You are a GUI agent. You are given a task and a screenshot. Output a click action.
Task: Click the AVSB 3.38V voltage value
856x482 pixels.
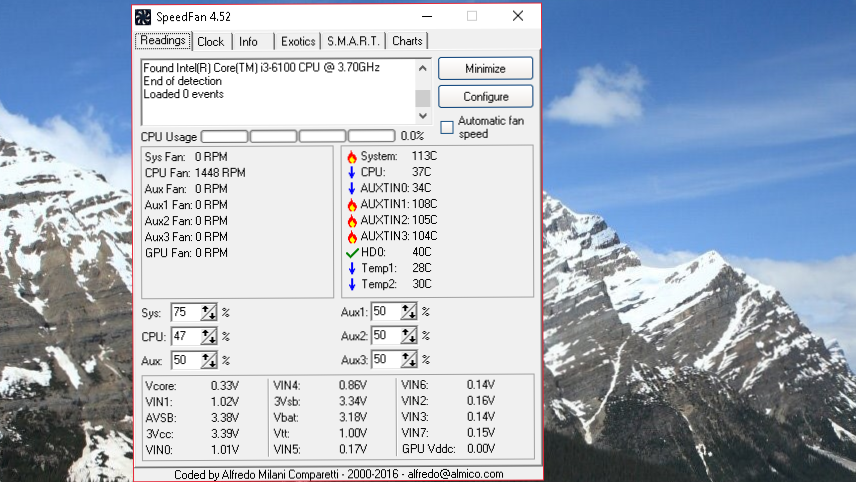click(225, 418)
